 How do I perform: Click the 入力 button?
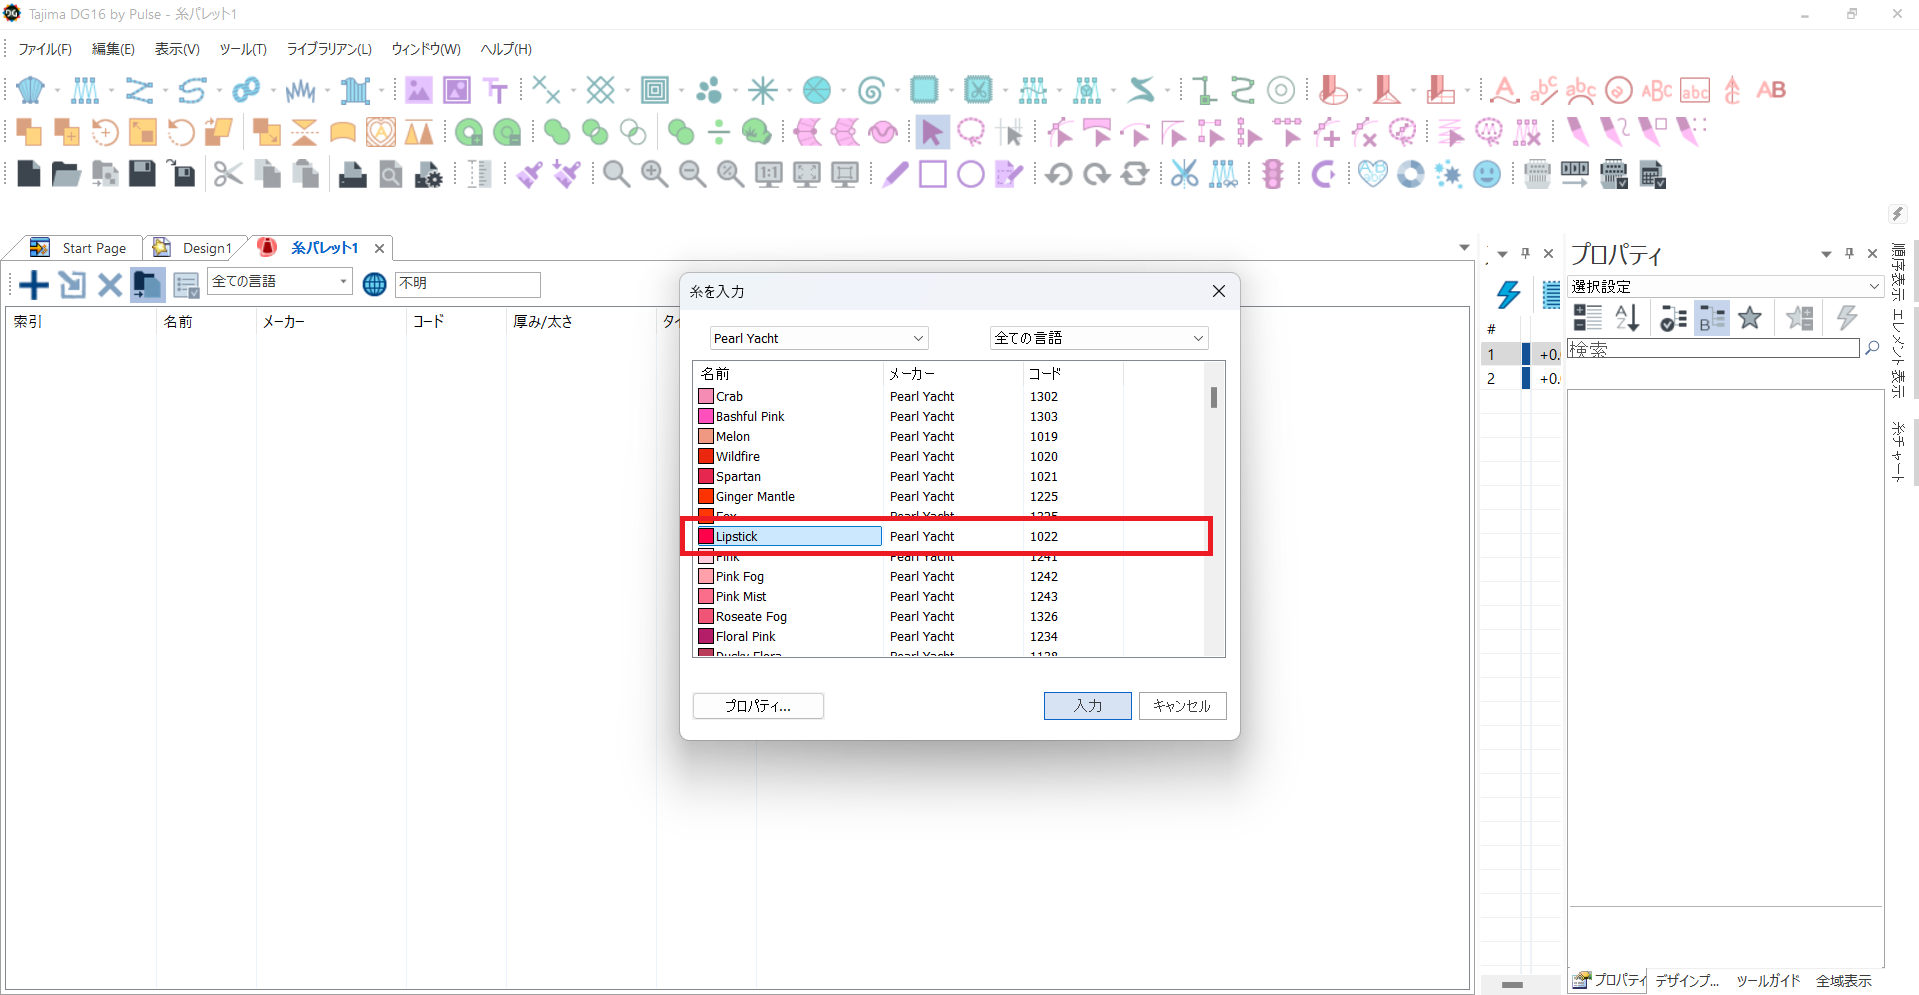(1088, 706)
